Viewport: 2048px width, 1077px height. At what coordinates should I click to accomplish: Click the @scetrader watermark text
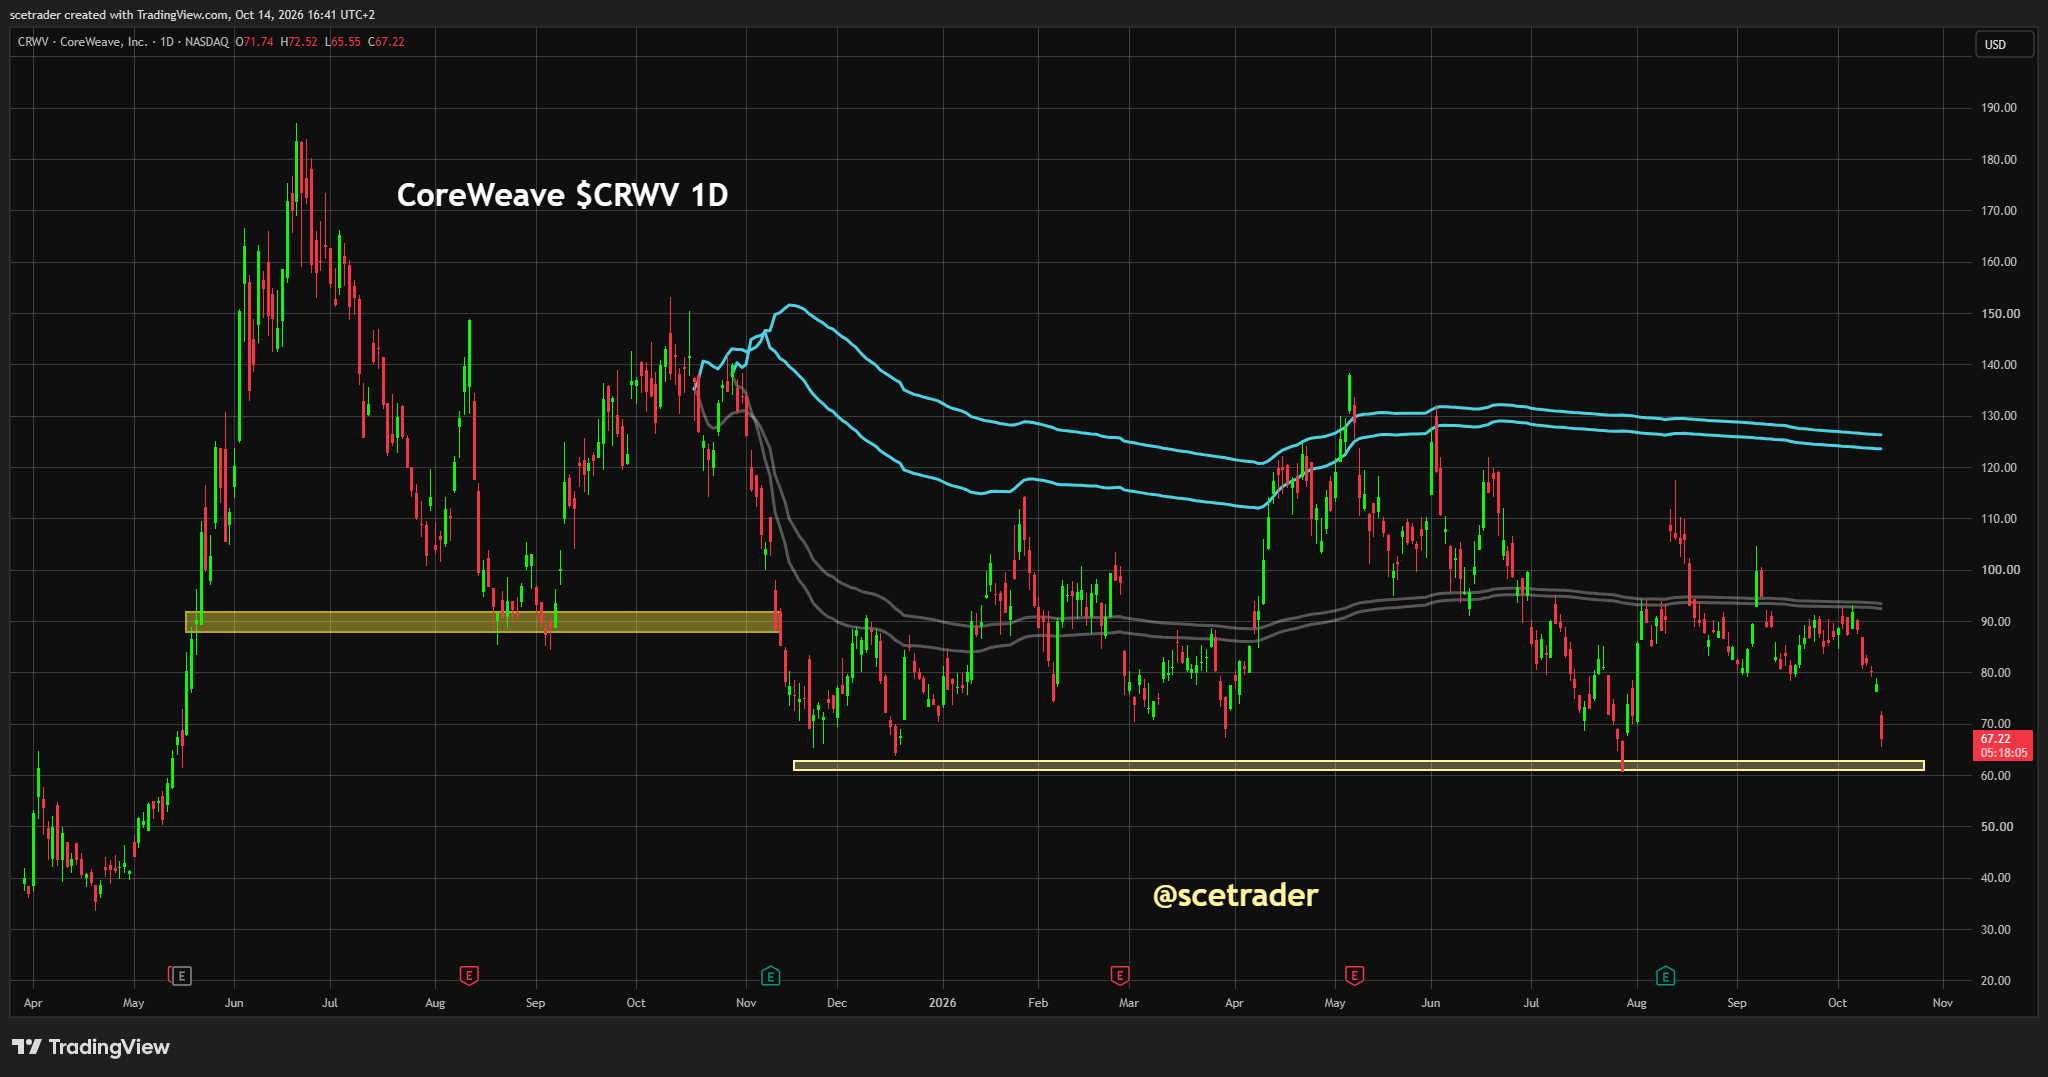(x=1236, y=895)
